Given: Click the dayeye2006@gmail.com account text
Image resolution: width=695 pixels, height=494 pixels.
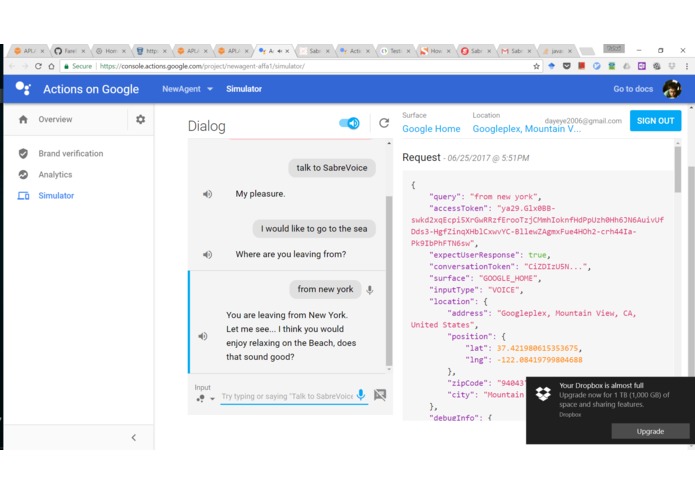Looking at the screenshot, I should [583, 121].
